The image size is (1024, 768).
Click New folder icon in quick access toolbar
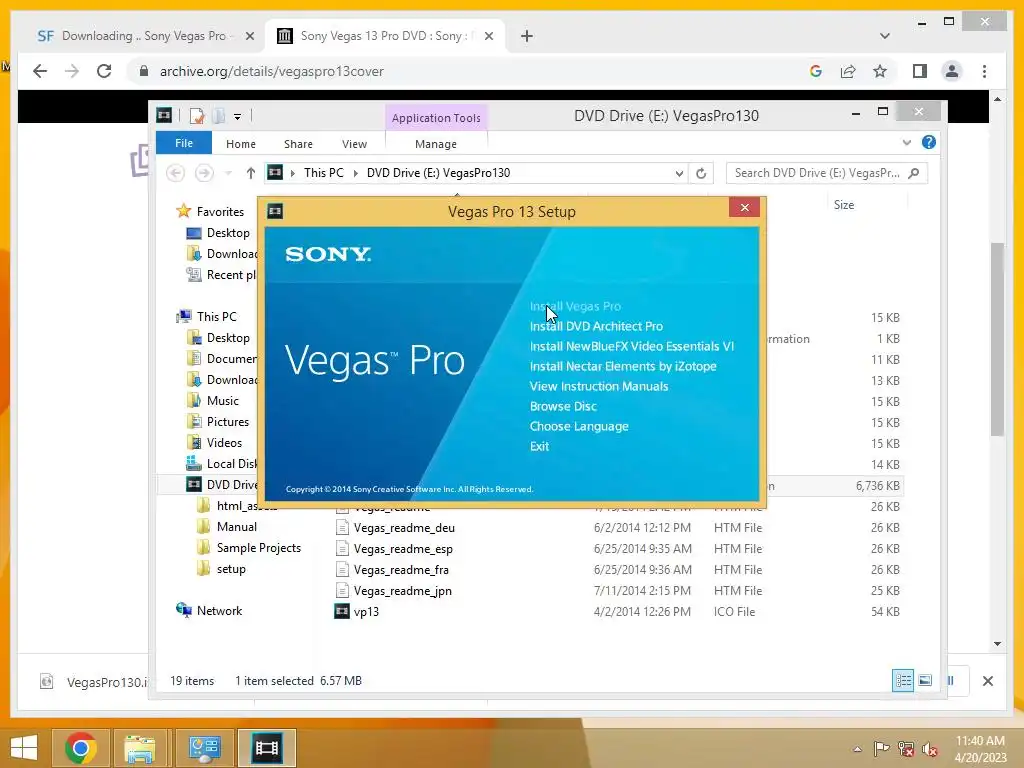[x=218, y=116]
